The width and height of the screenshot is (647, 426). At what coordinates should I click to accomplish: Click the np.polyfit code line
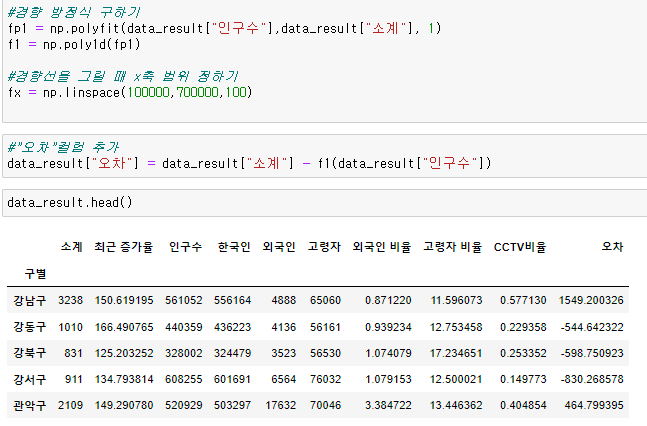tap(224, 28)
